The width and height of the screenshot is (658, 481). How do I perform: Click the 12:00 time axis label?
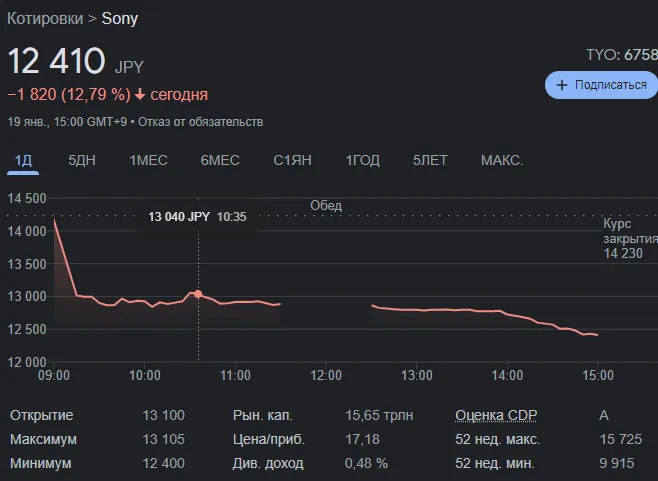[326, 375]
